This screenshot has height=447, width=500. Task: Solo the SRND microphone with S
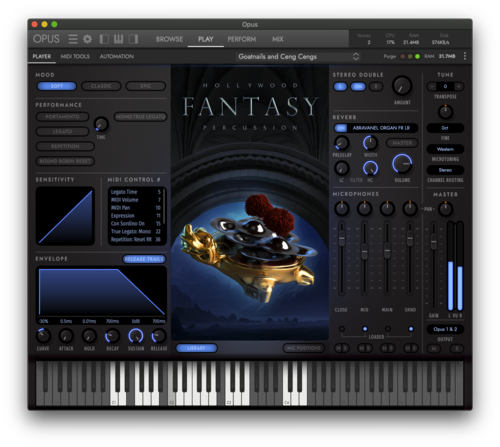pyautogui.click(x=414, y=348)
